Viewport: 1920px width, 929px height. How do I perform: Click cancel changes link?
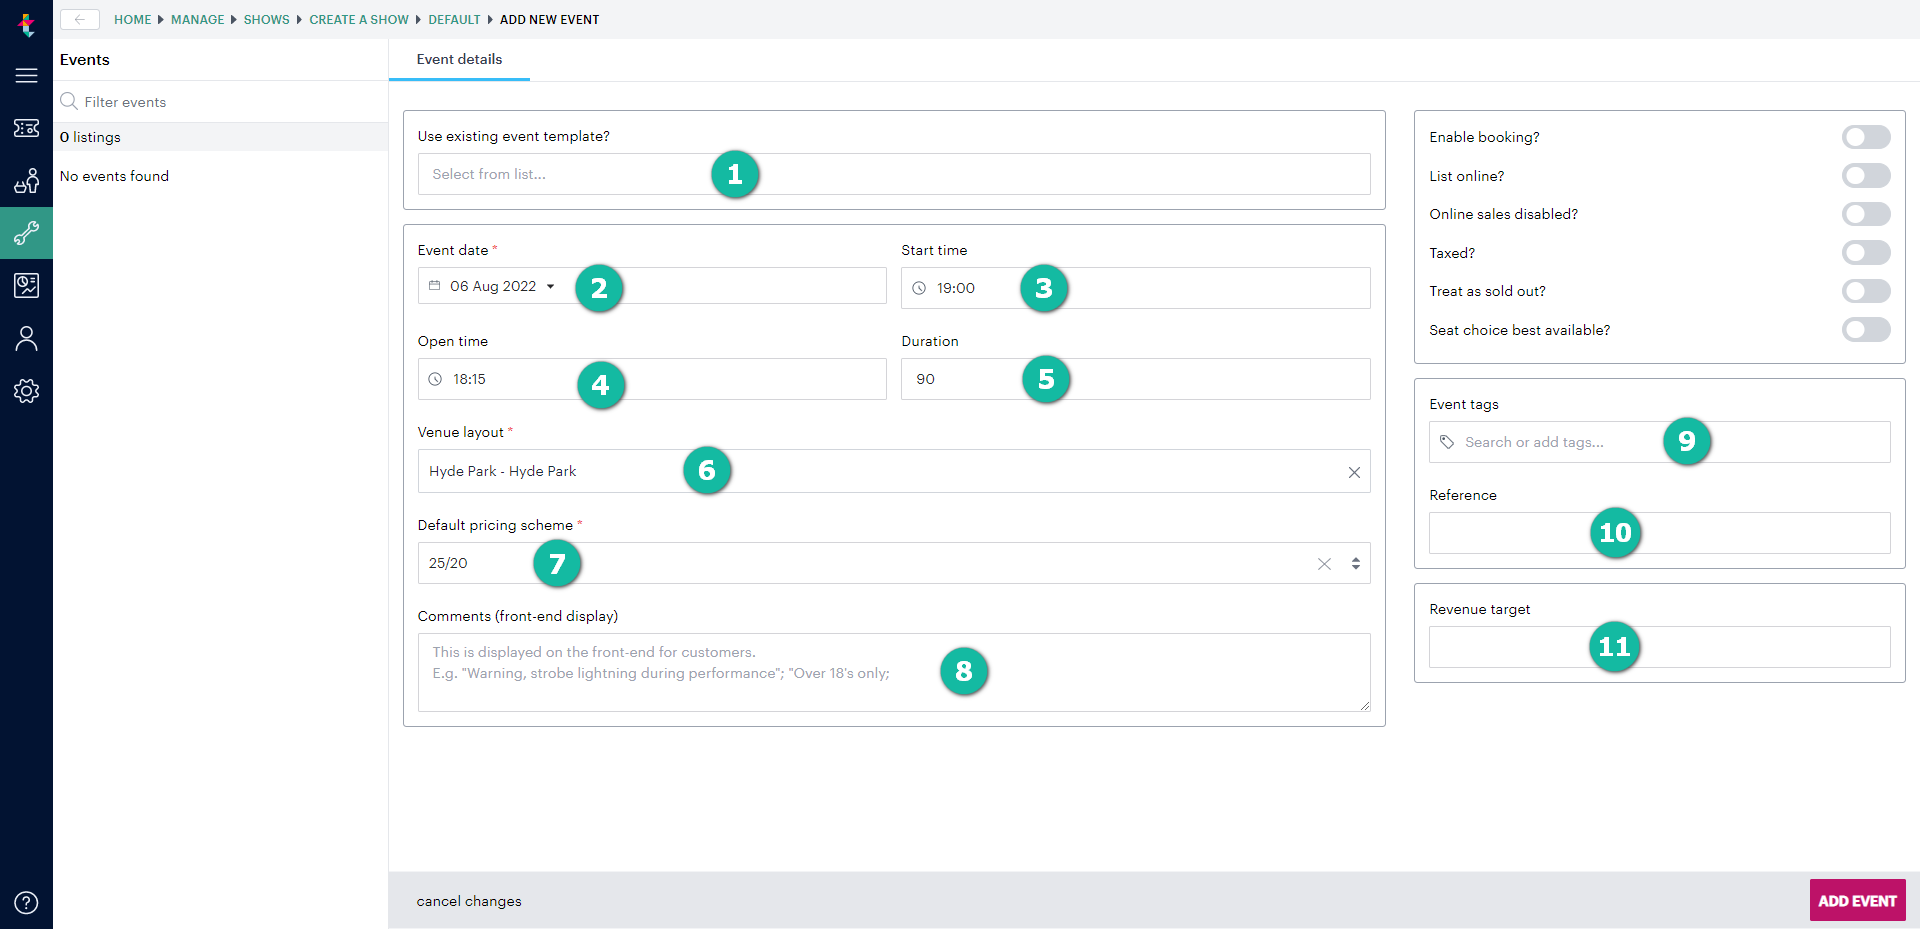tap(469, 901)
